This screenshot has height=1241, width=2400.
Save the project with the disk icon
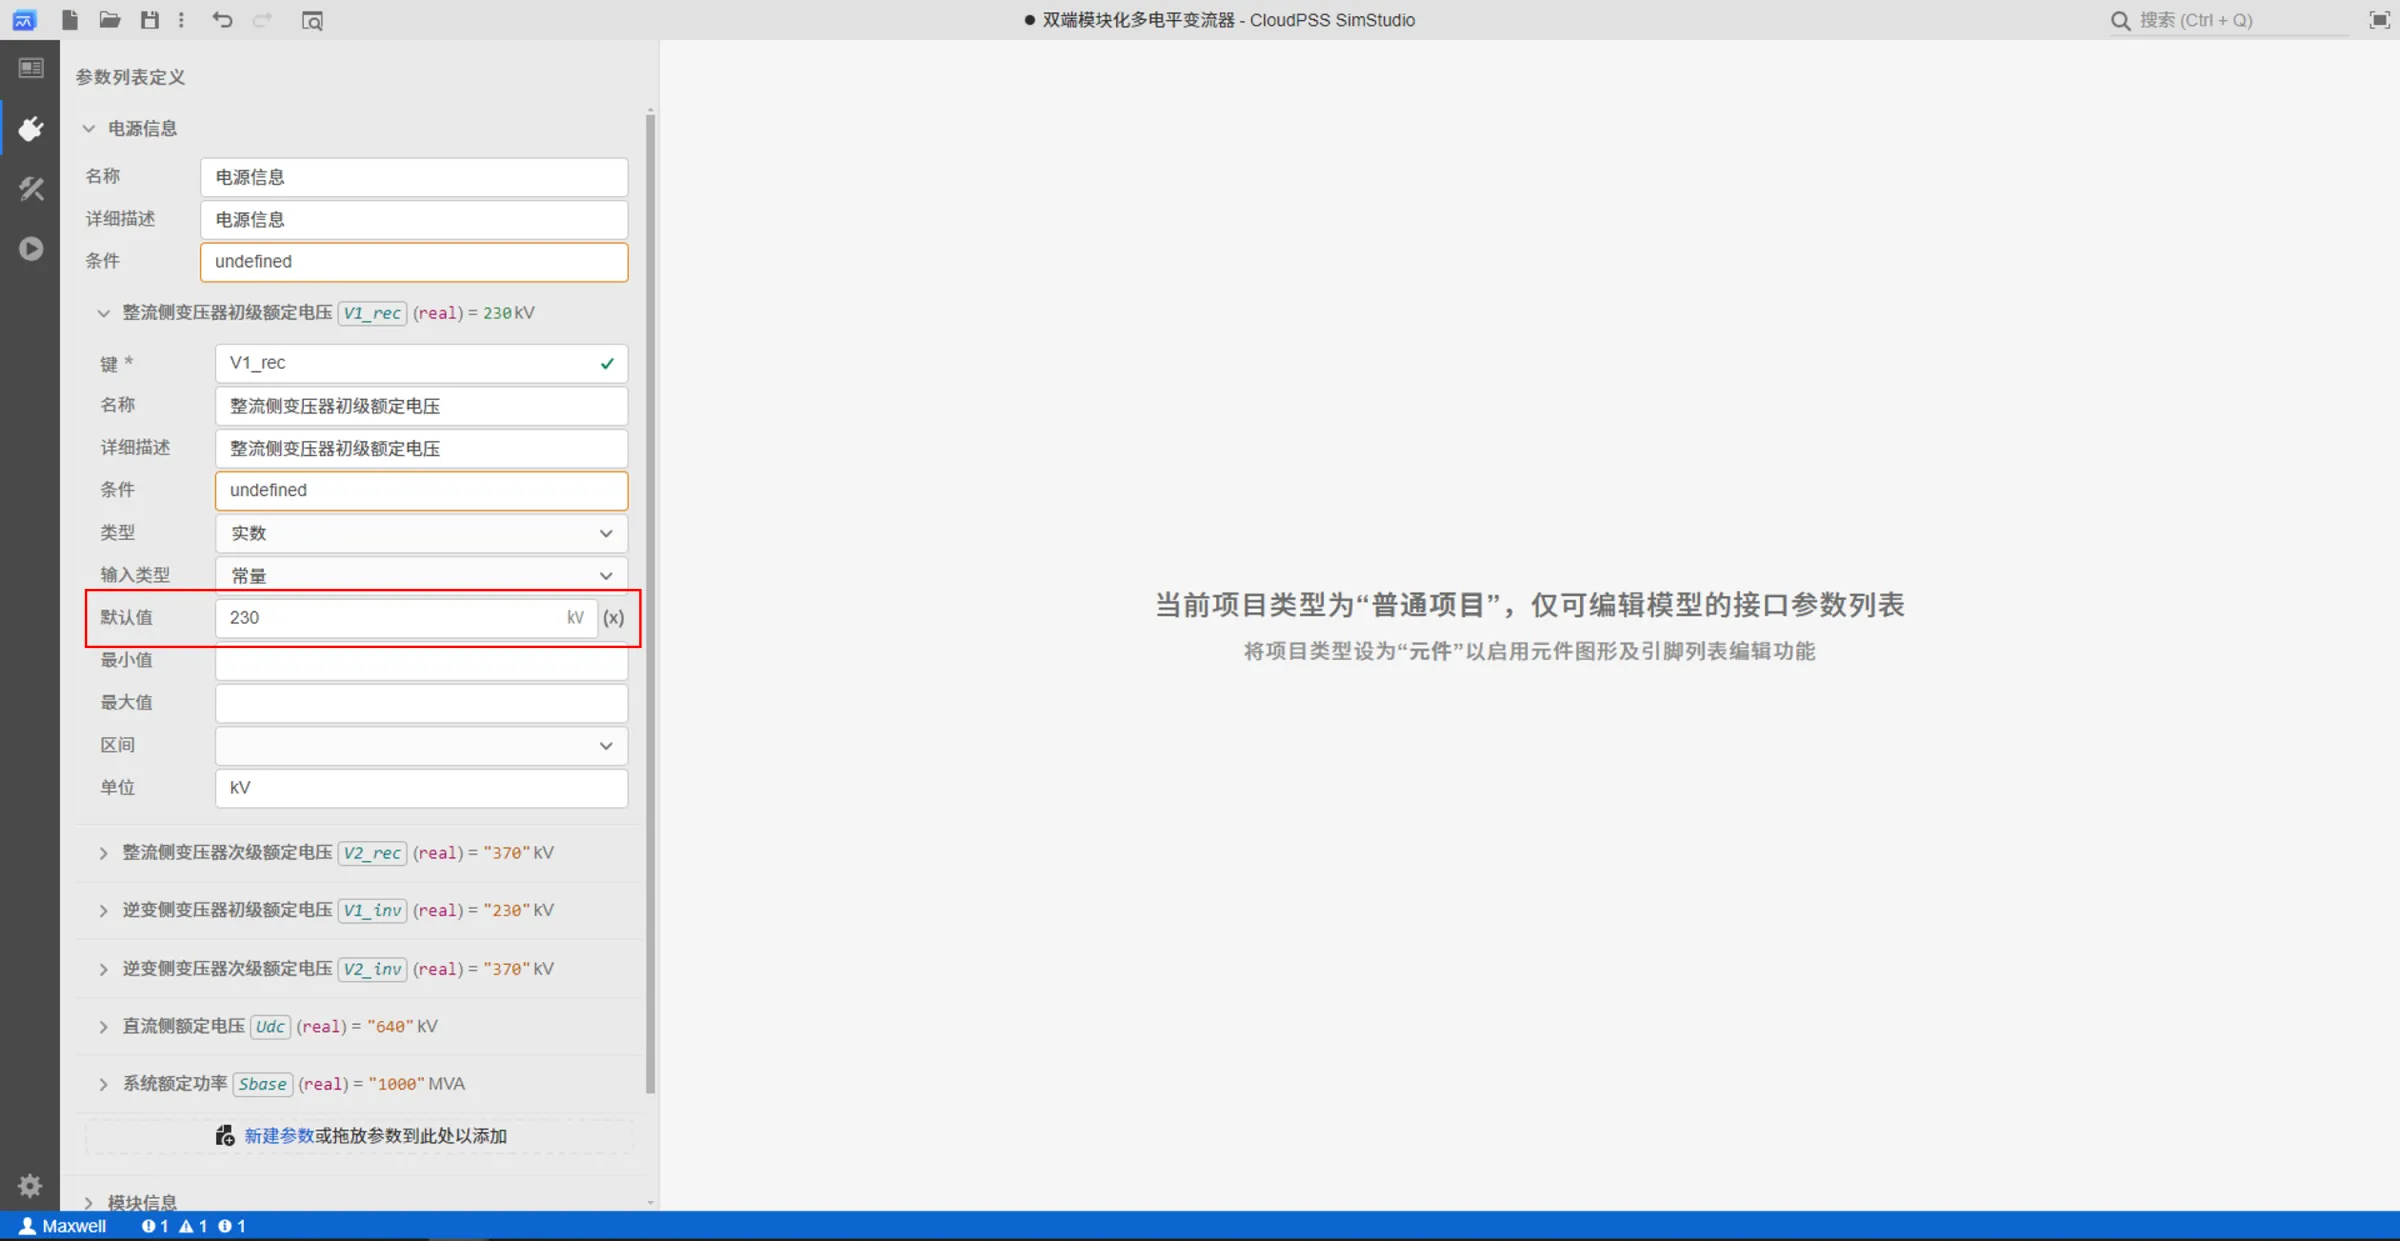point(150,20)
